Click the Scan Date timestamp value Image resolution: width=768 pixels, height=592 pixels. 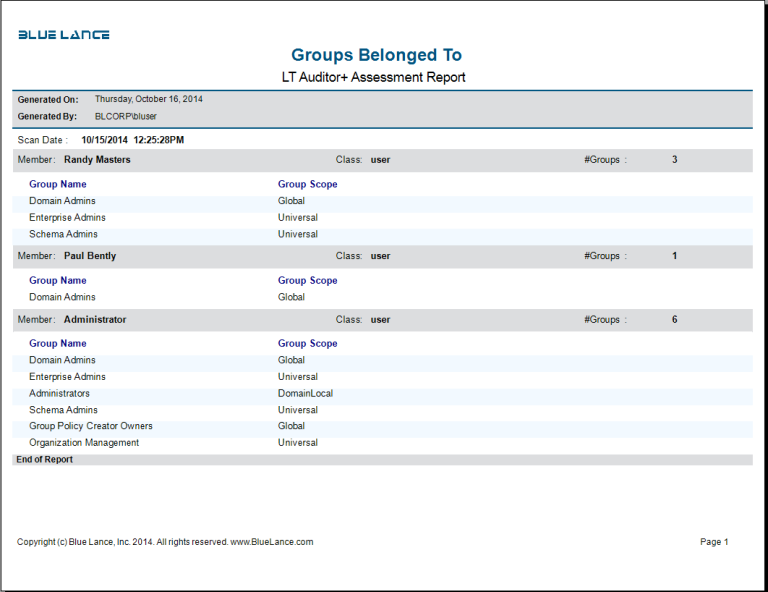(132, 140)
